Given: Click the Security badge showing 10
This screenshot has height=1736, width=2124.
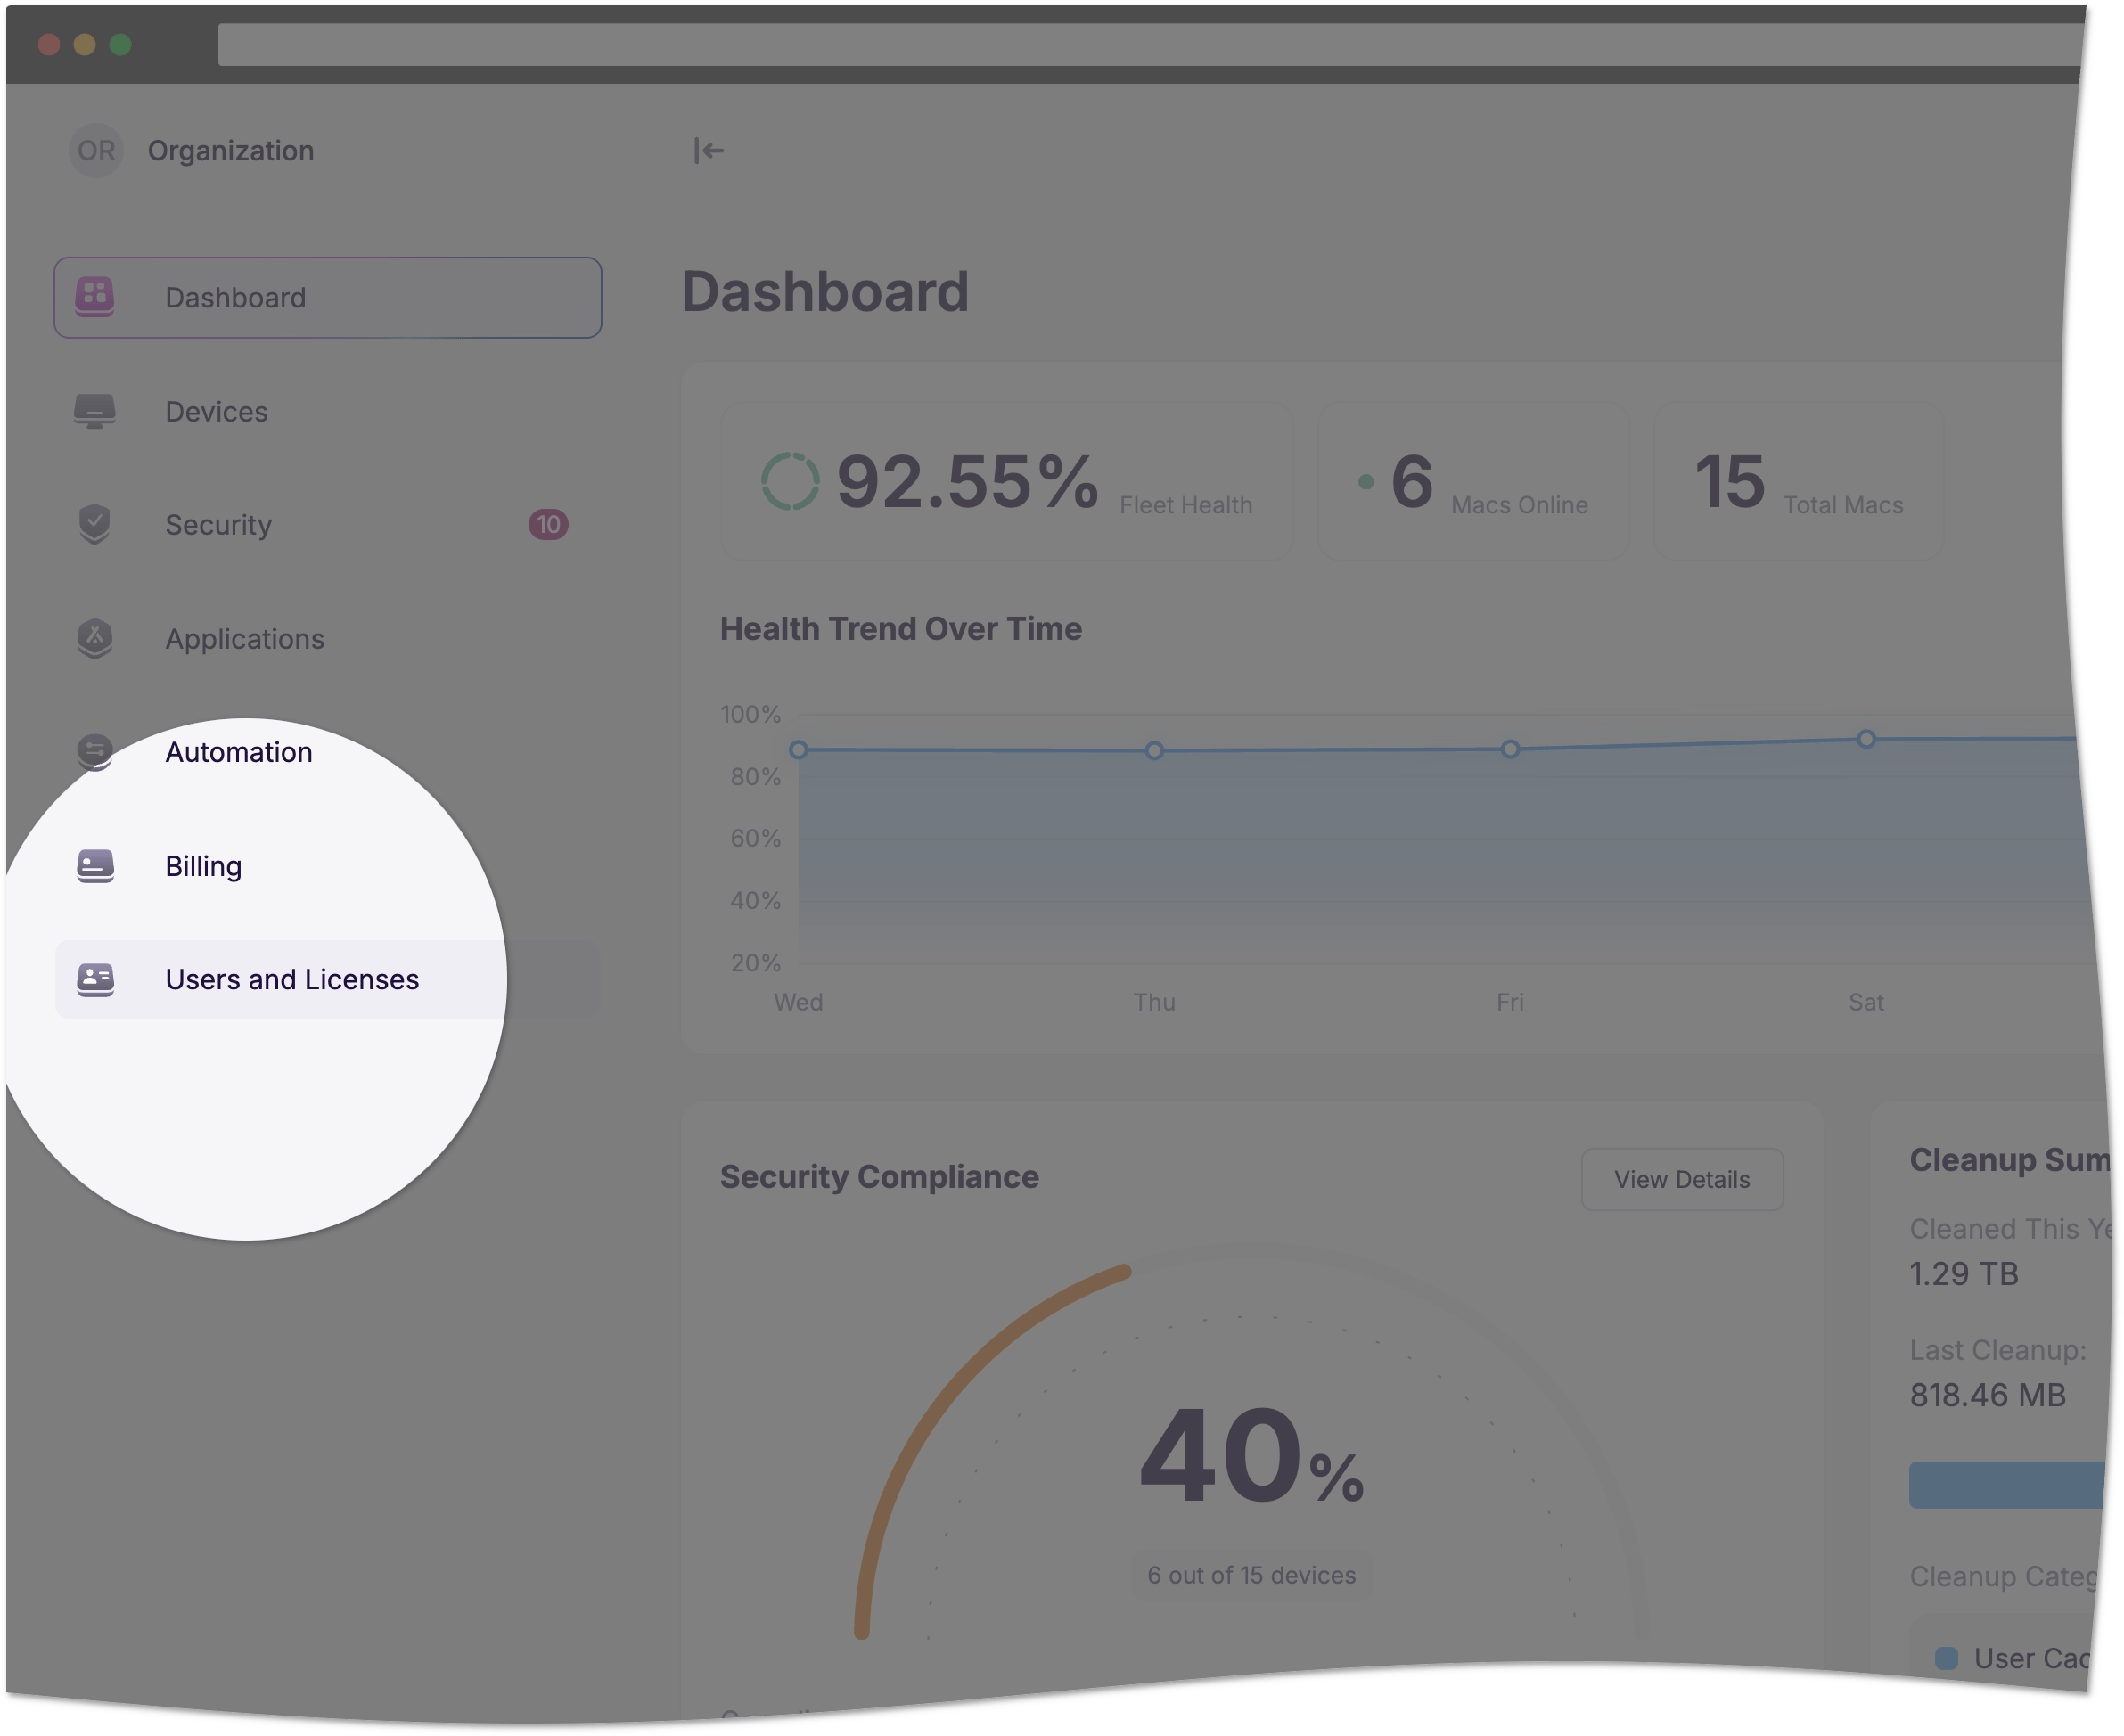Looking at the screenshot, I should point(548,524).
